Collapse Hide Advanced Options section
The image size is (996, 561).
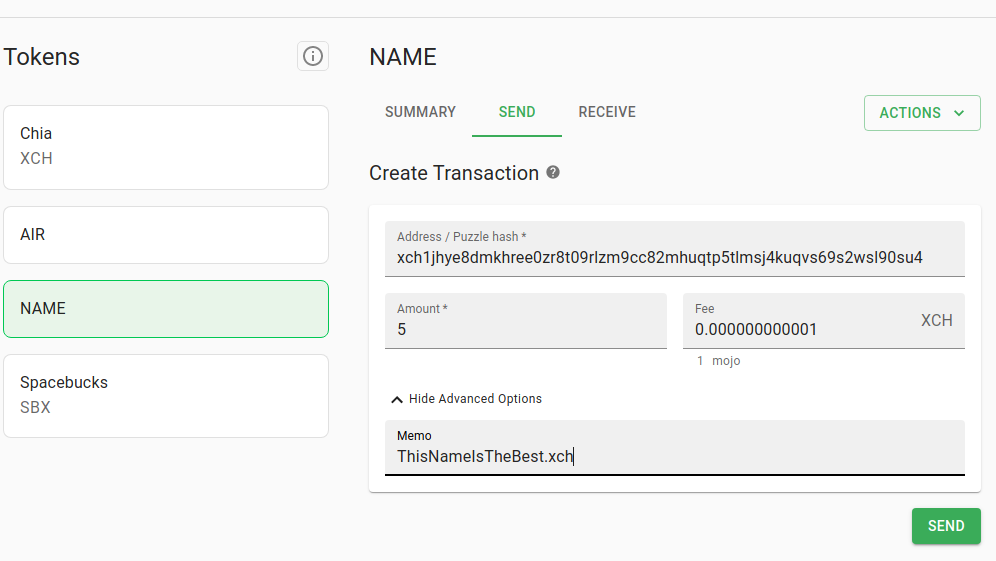pyautogui.click(x=467, y=399)
